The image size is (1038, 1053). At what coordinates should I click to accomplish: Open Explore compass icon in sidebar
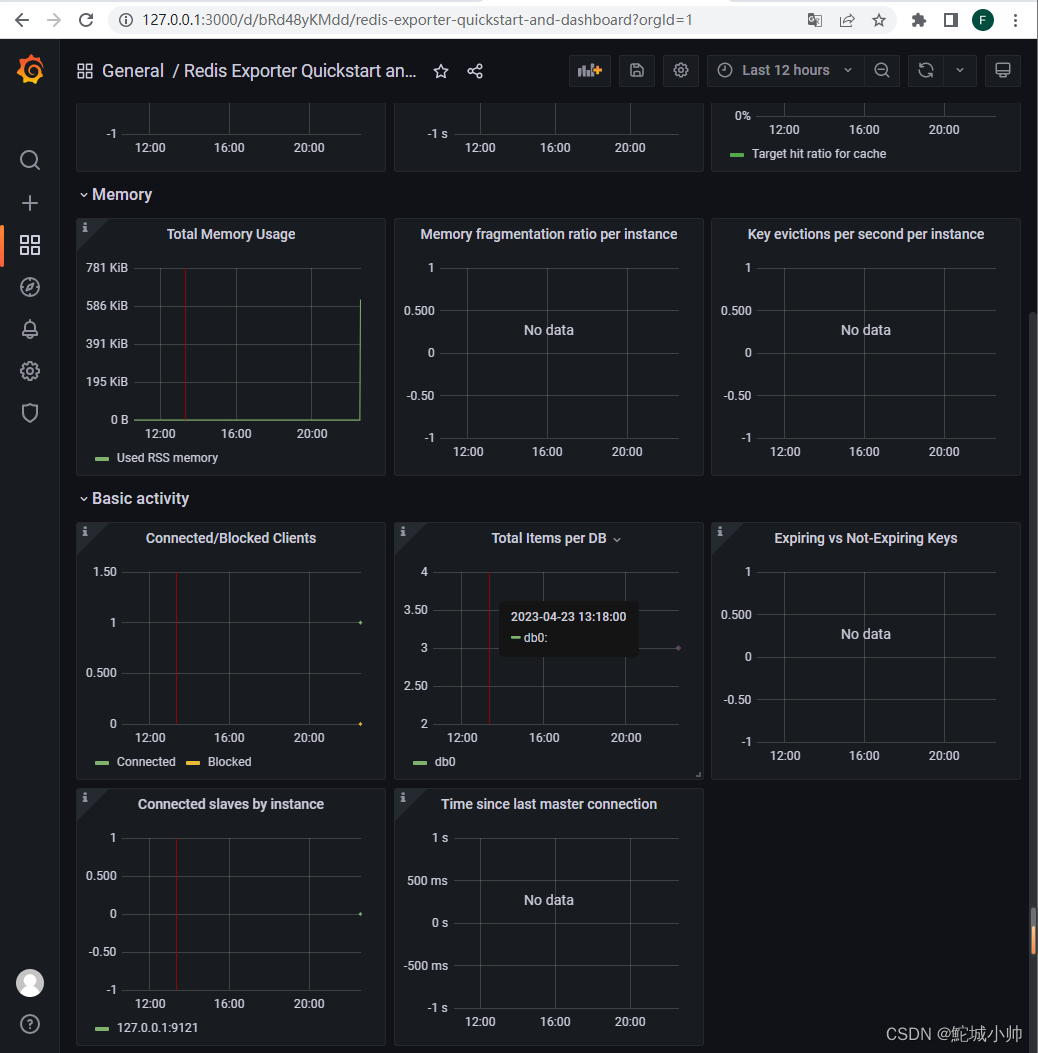[30, 287]
